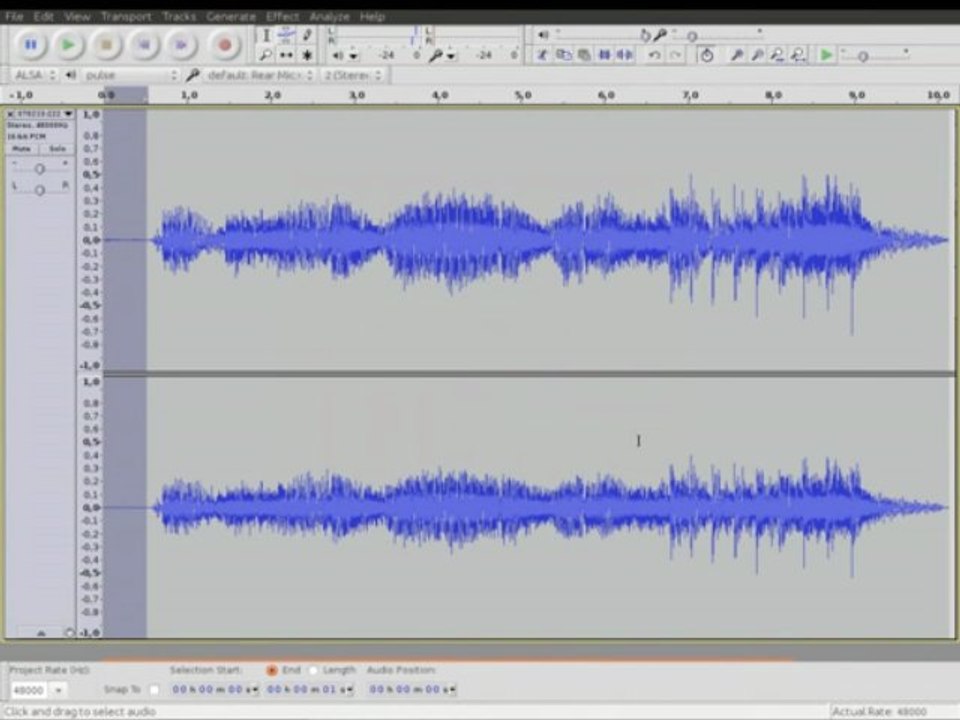Click the Trim audio icon
The width and height of the screenshot is (960, 720).
(604, 55)
